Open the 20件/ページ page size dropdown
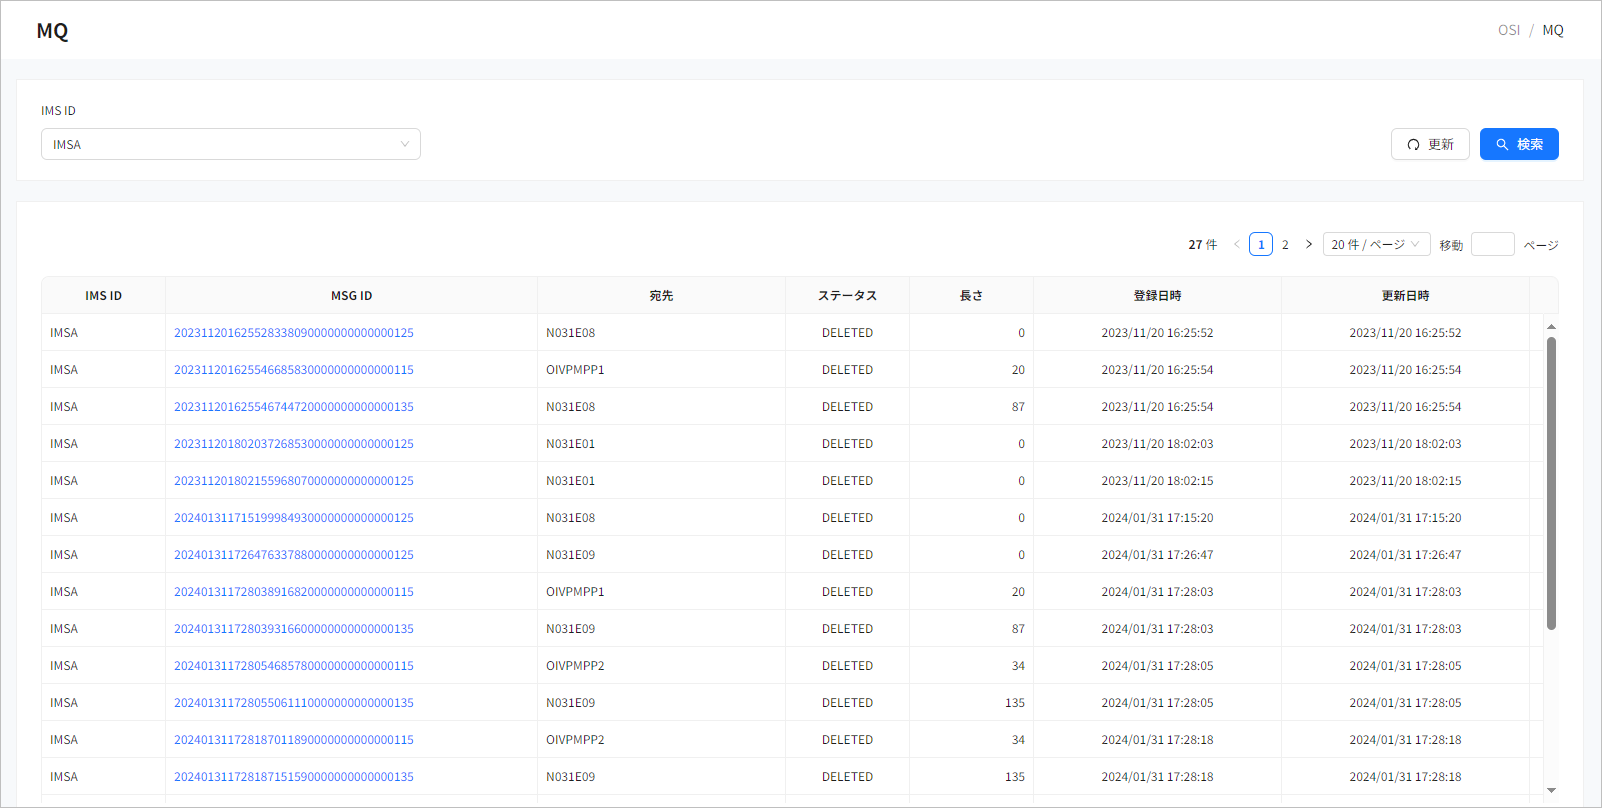Viewport: 1602px width, 808px height. pos(1375,244)
